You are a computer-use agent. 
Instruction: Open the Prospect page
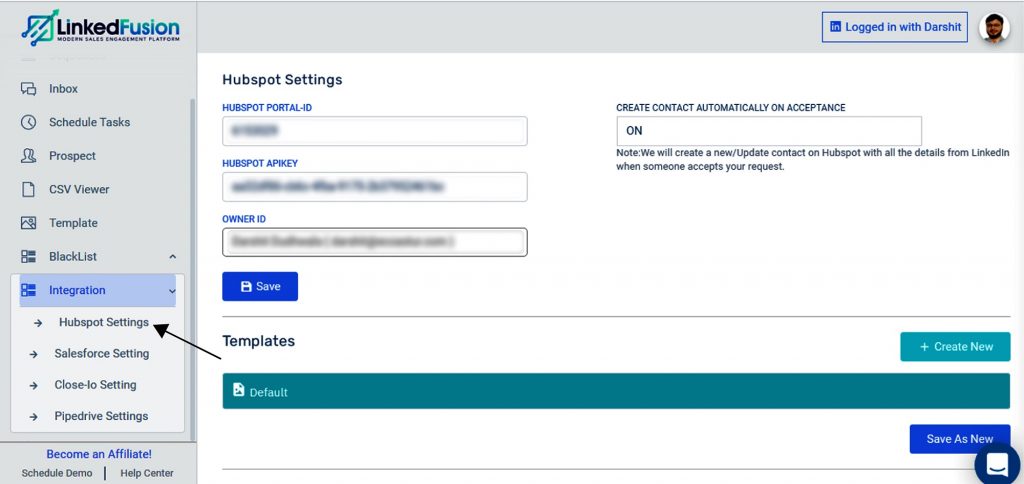click(x=72, y=156)
